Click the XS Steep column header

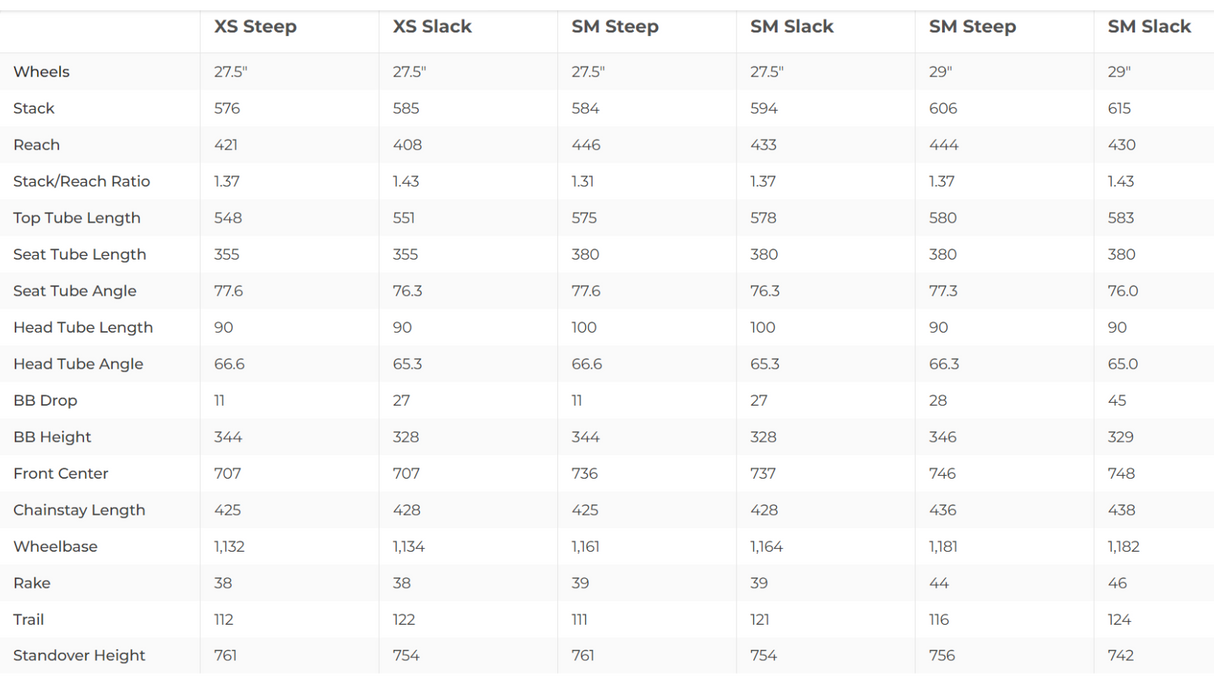click(x=255, y=27)
